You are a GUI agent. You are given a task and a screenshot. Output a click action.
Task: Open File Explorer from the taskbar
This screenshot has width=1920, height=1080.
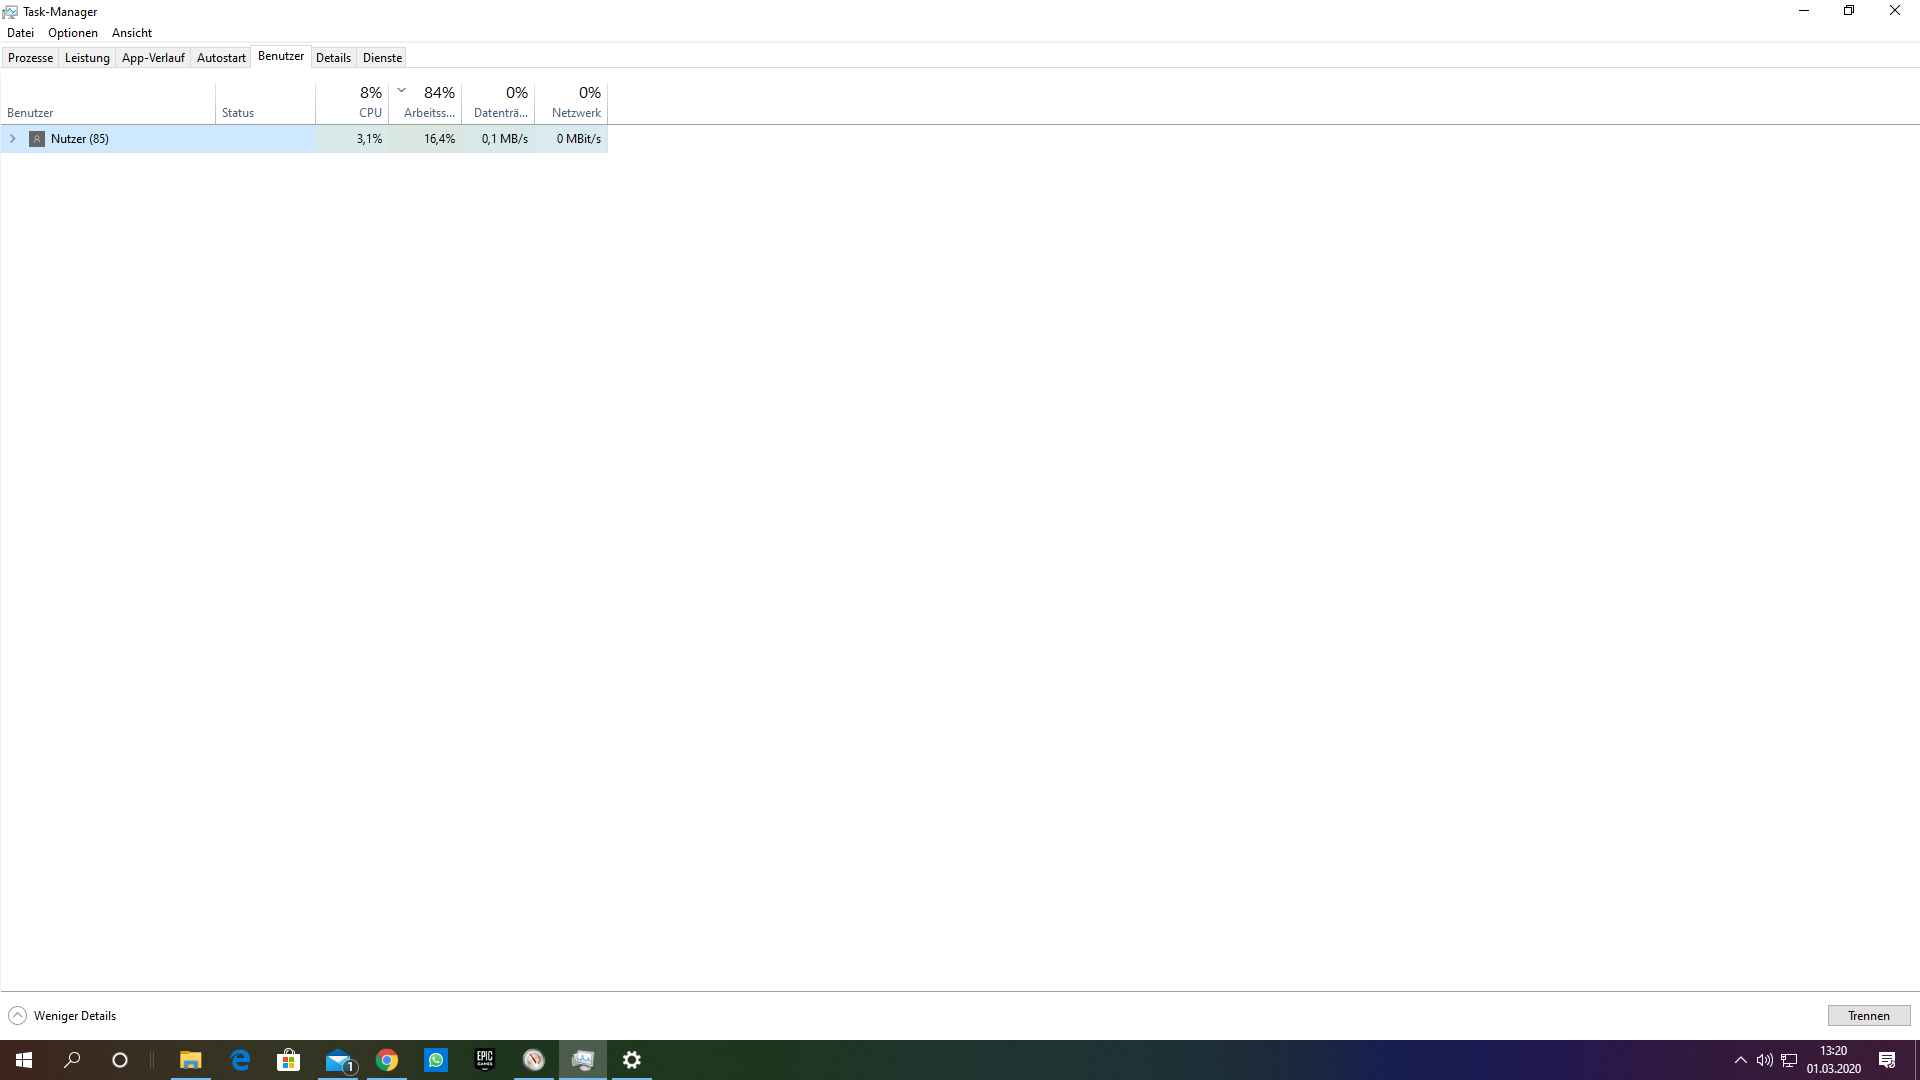point(191,1059)
